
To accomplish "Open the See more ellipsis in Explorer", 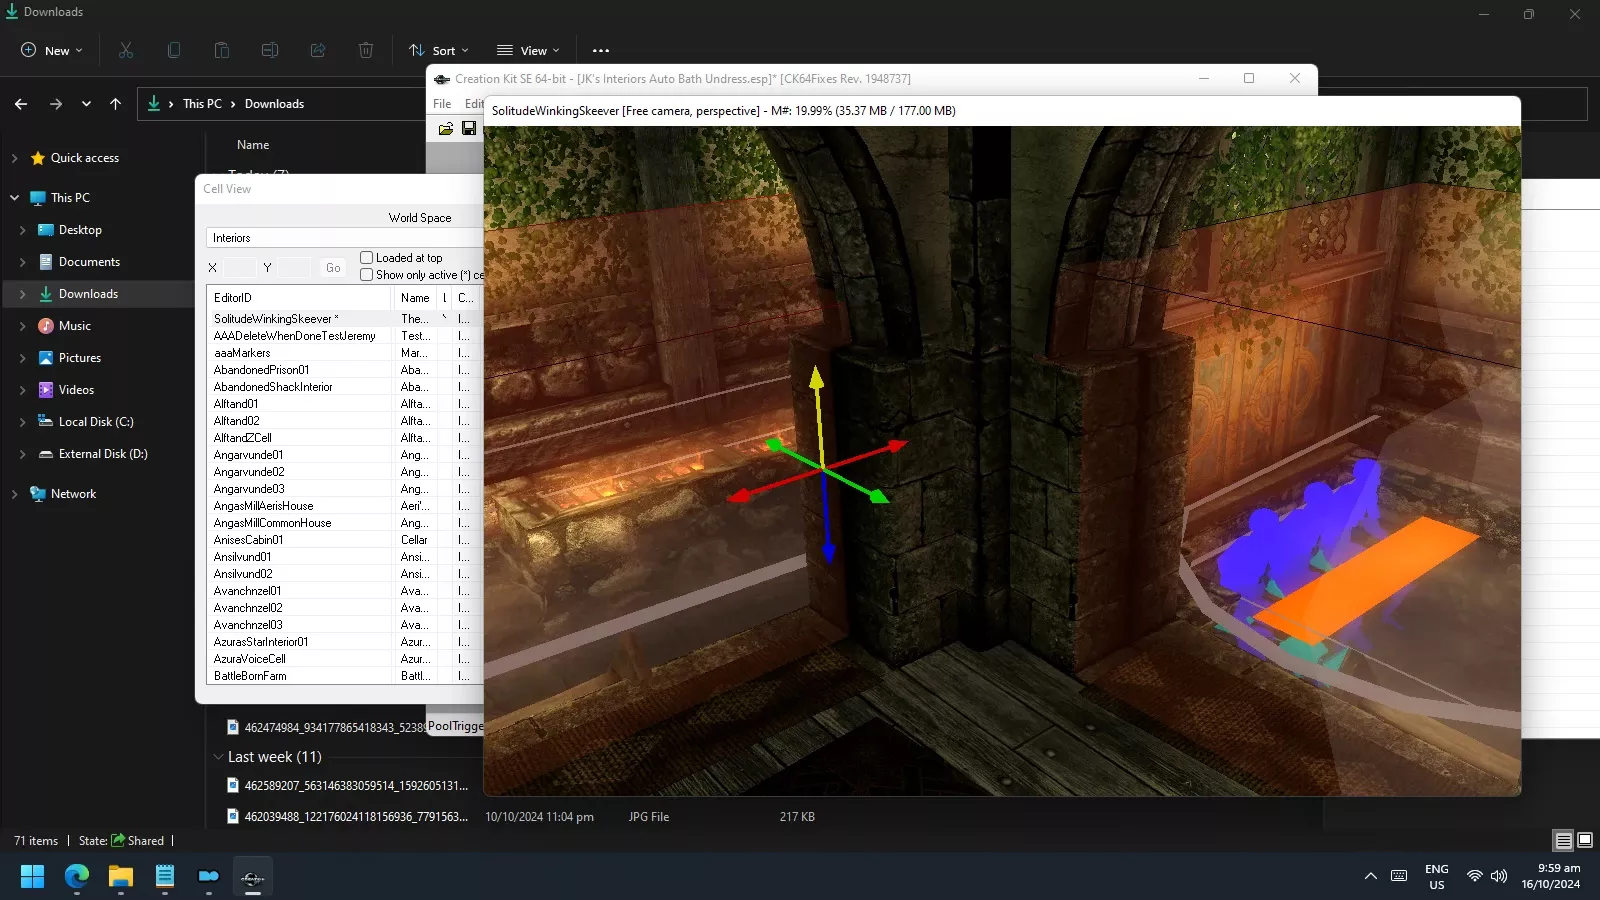I will pos(601,50).
